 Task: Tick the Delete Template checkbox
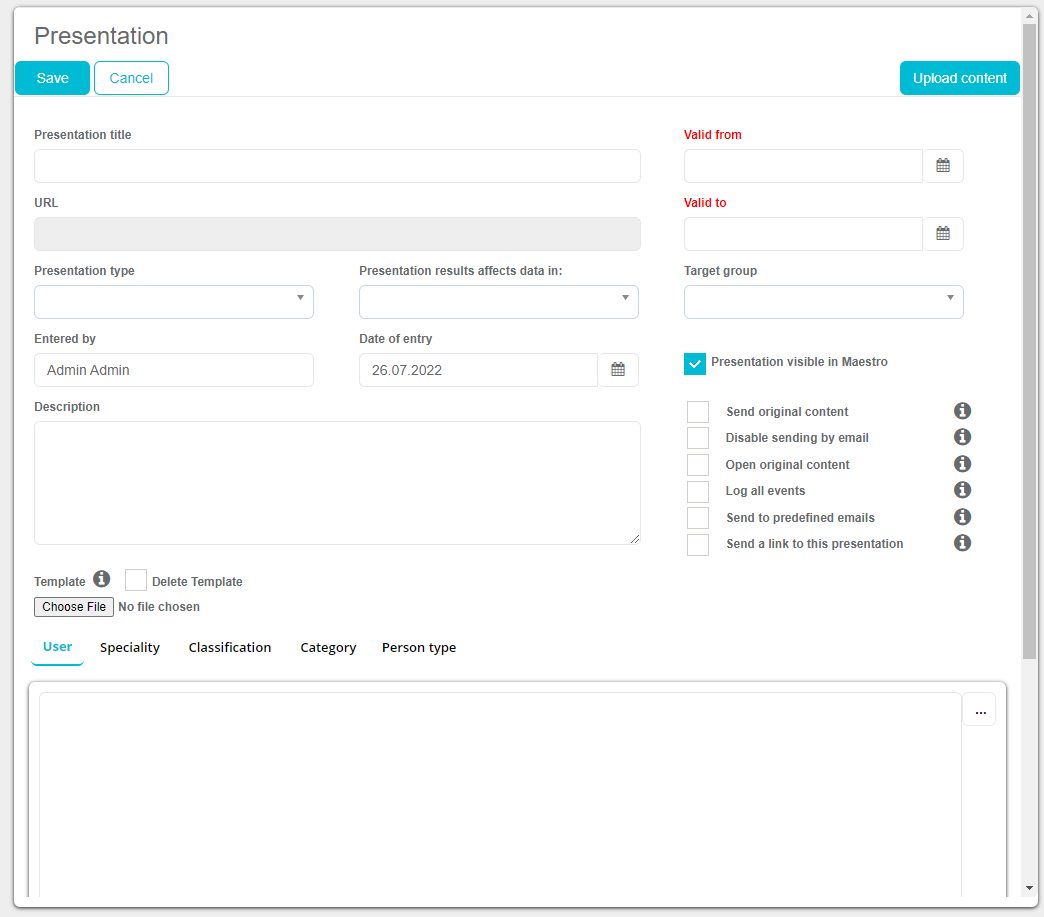coord(136,580)
